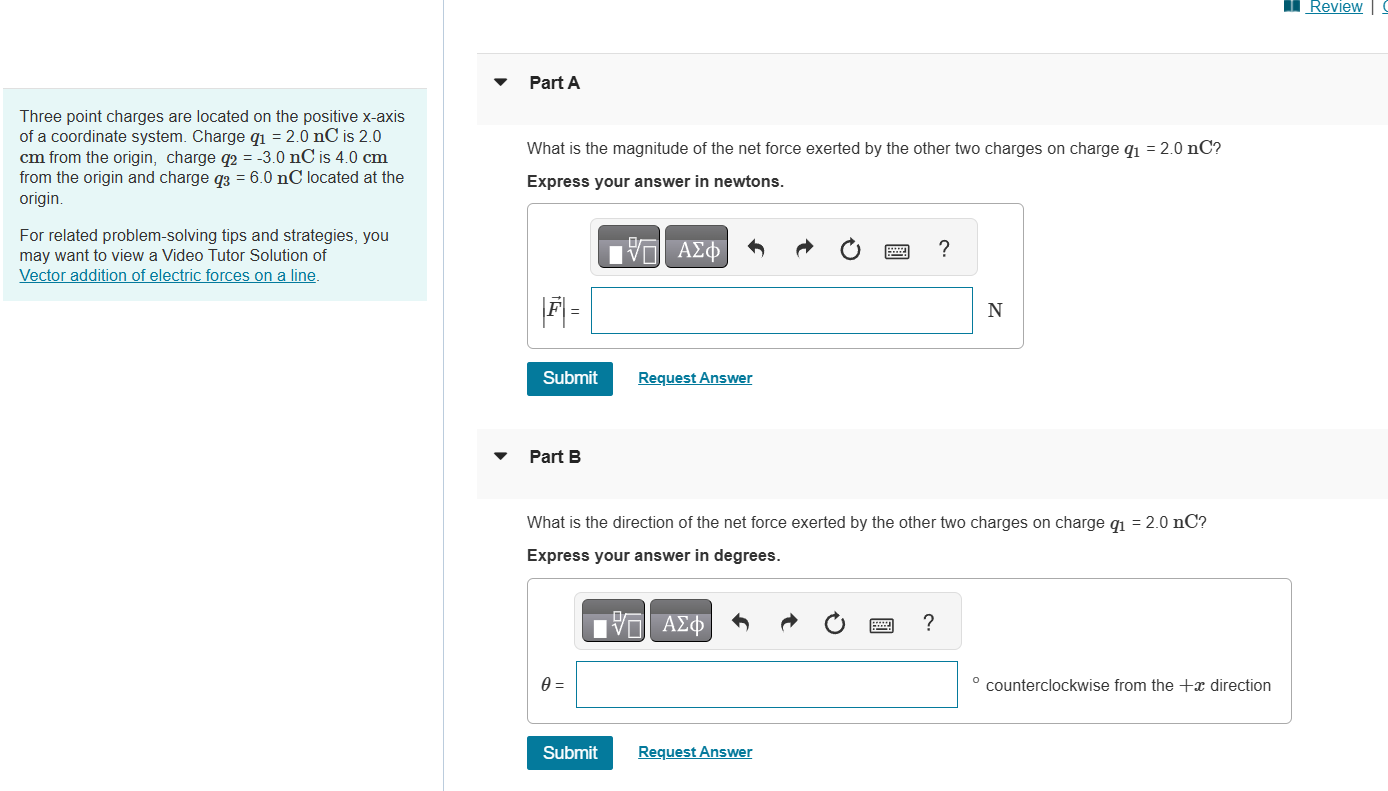This screenshot has width=1388, height=791.
Task: Submit the Part A answer
Action: point(570,378)
